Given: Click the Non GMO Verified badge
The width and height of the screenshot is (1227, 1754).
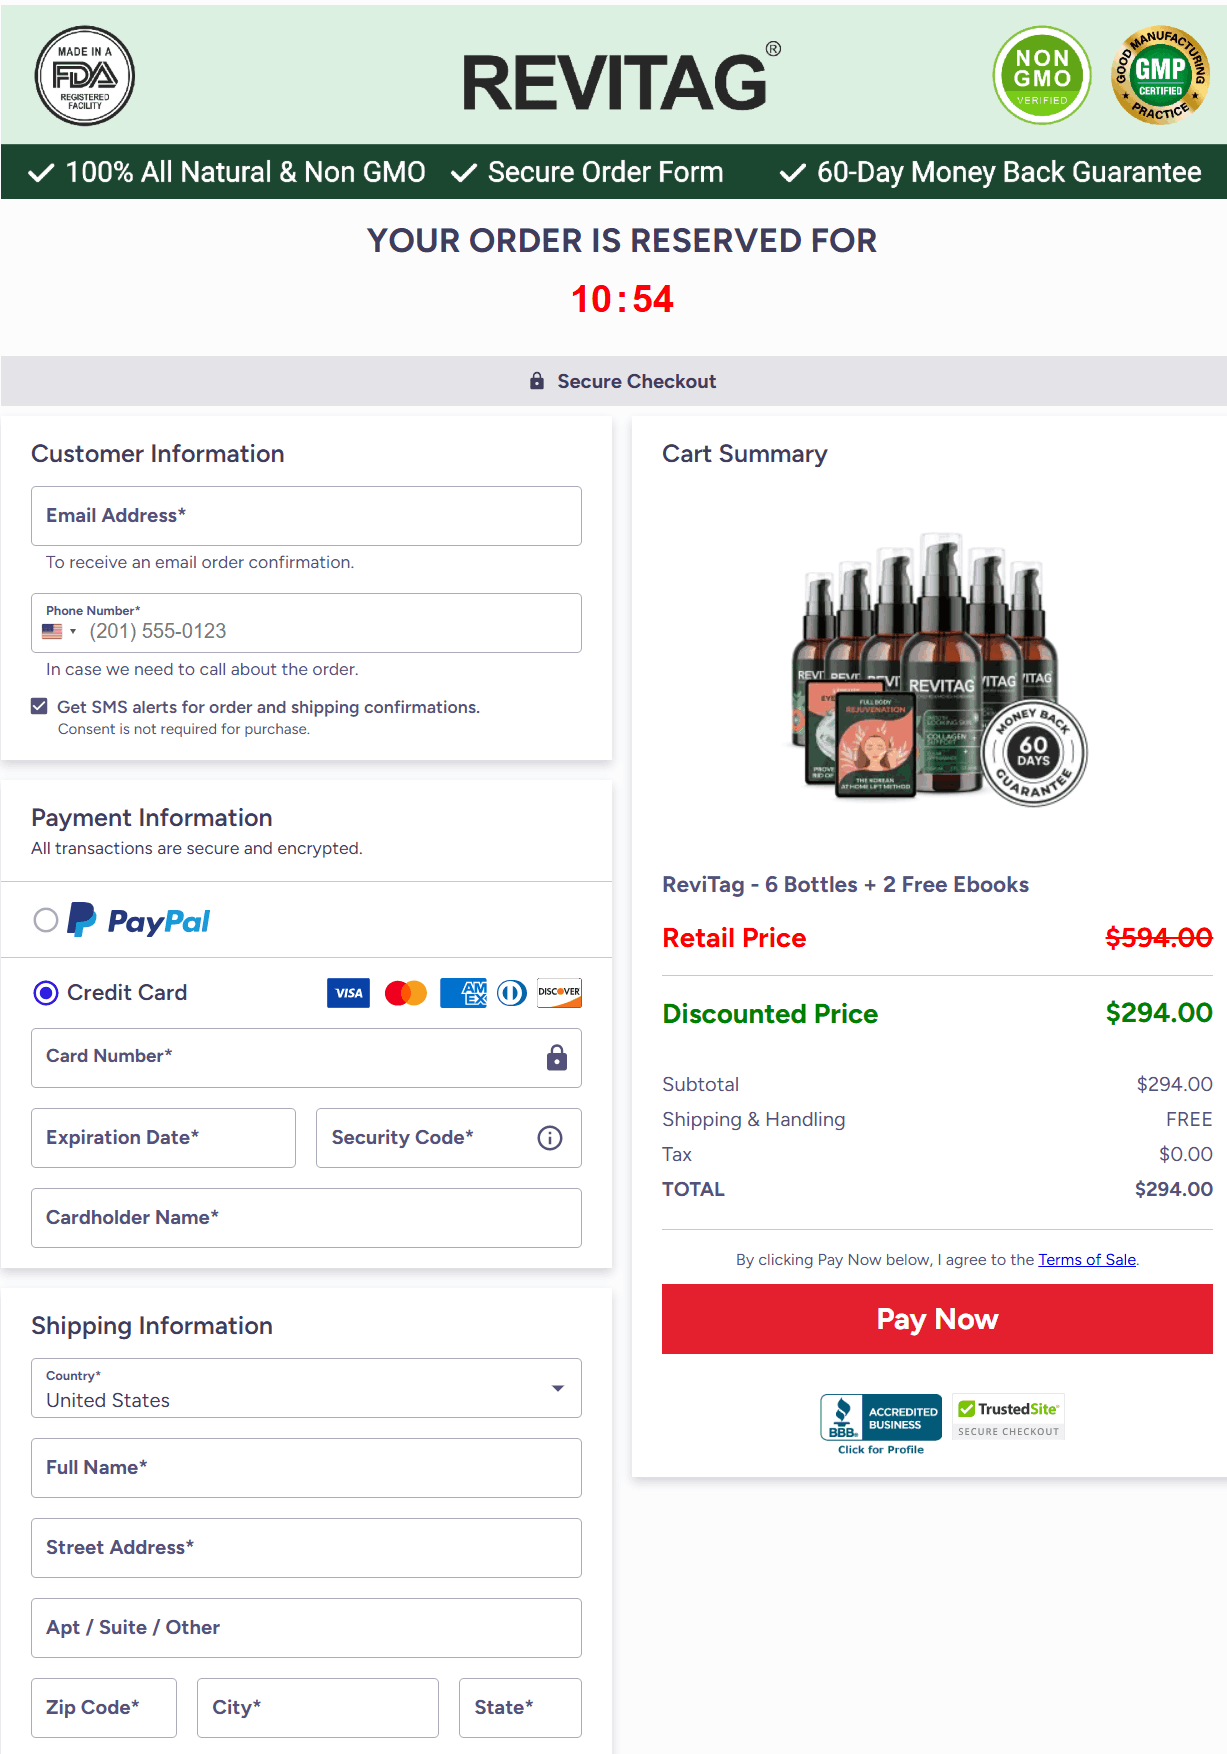Looking at the screenshot, I should coord(1042,76).
